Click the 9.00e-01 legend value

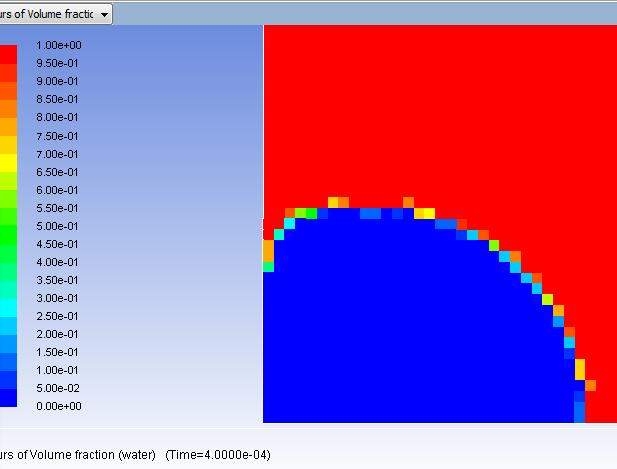(57, 81)
